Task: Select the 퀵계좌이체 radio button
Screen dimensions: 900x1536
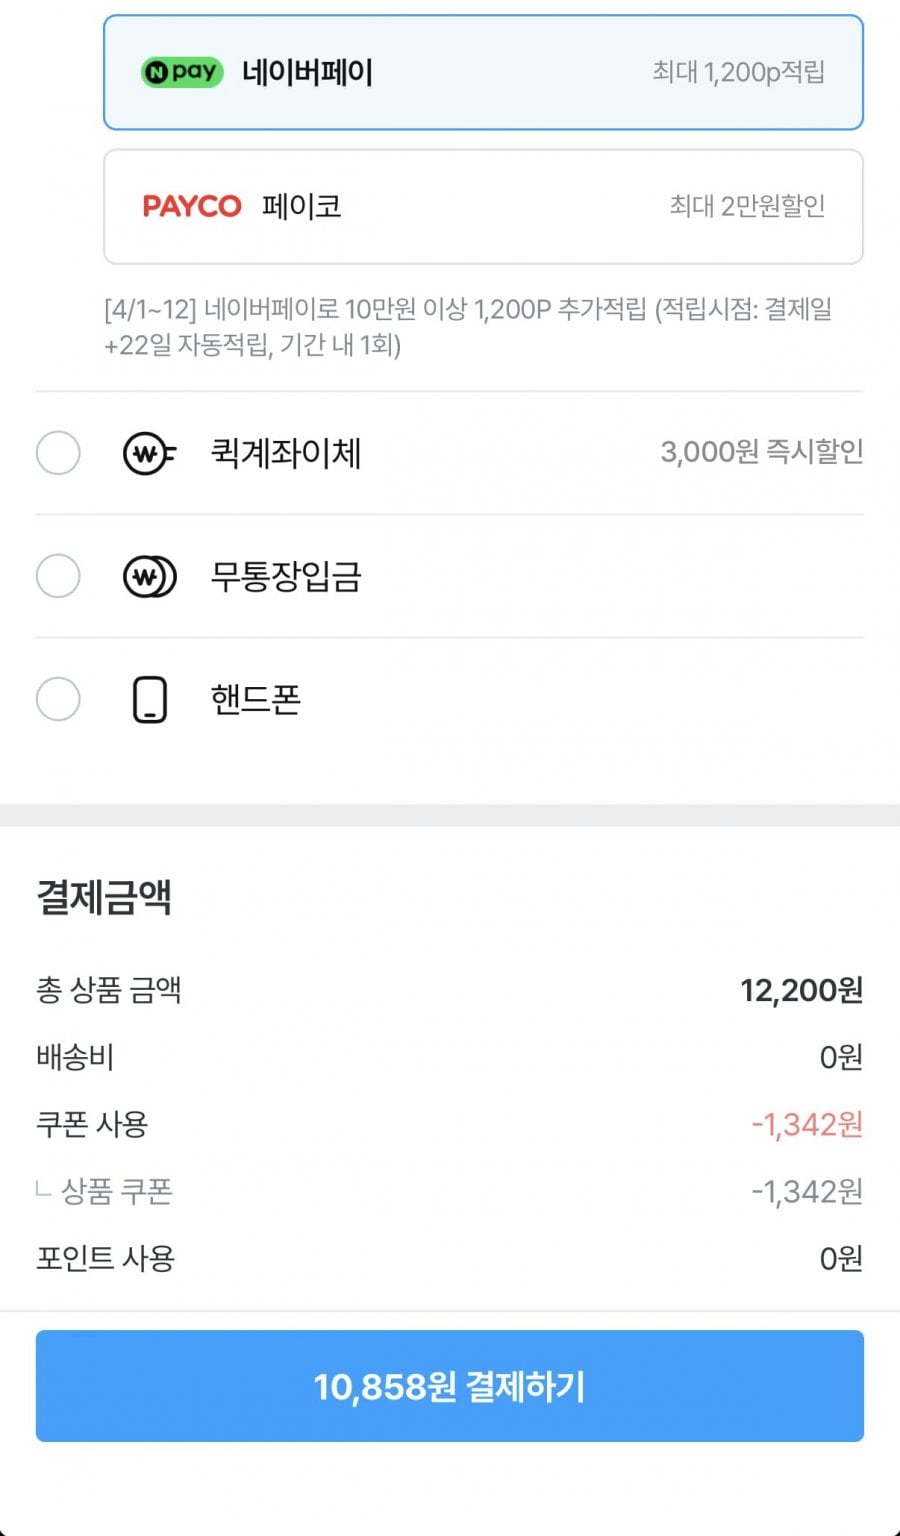Action: [58, 453]
